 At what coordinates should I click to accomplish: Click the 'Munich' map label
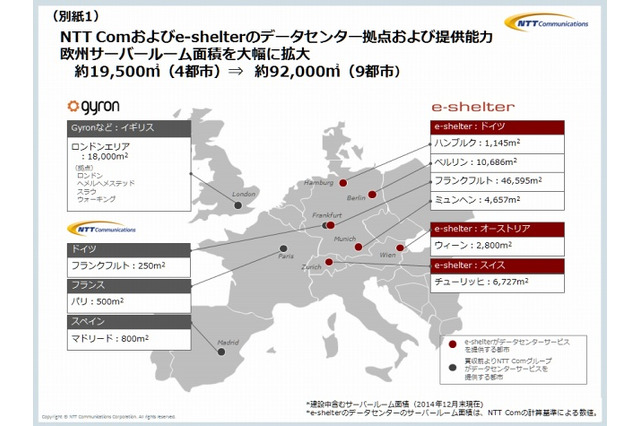click(345, 239)
